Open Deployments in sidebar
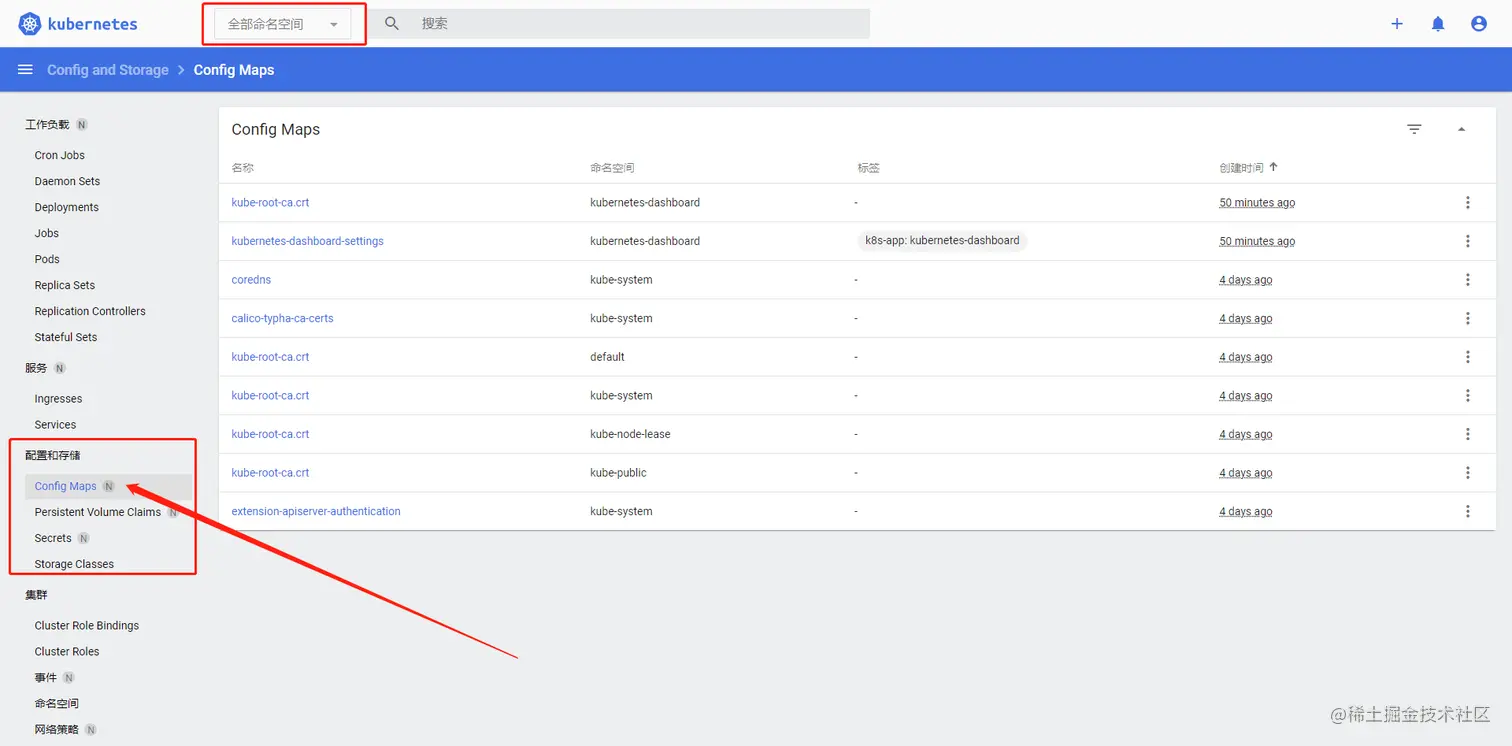The width and height of the screenshot is (1512, 746). coord(67,207)
